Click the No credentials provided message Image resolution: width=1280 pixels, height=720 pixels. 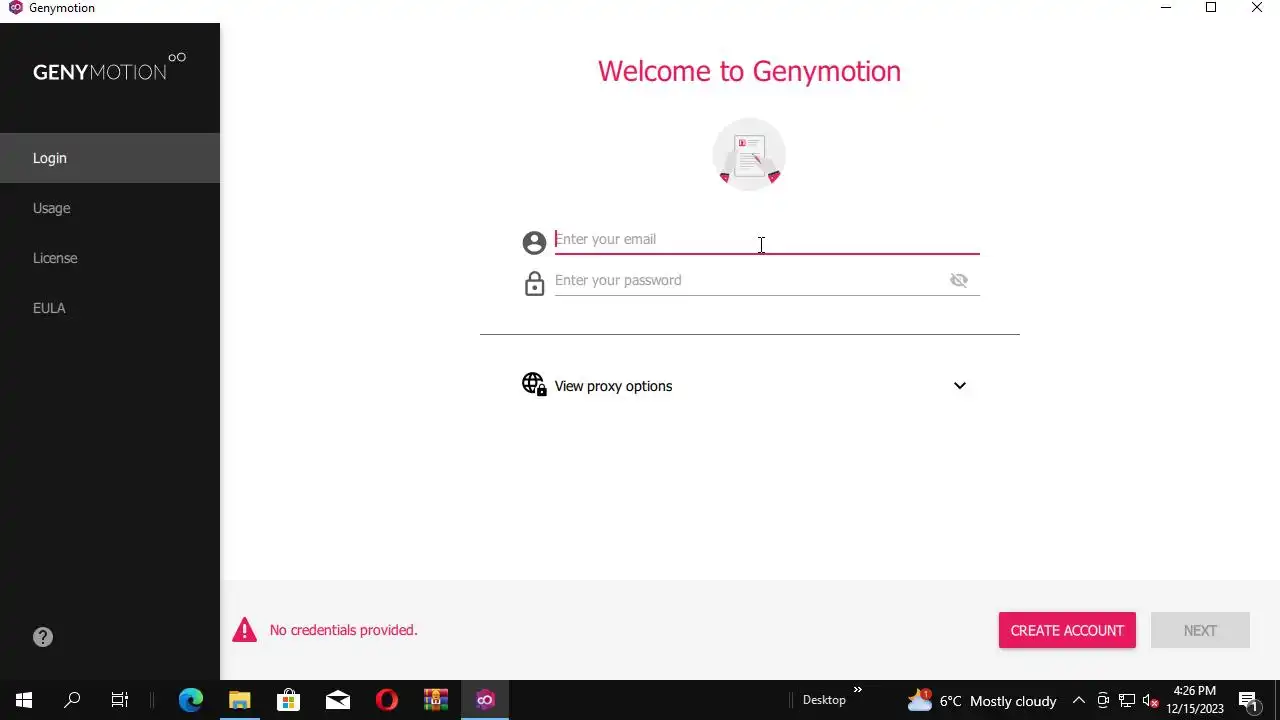click(343, 630)
